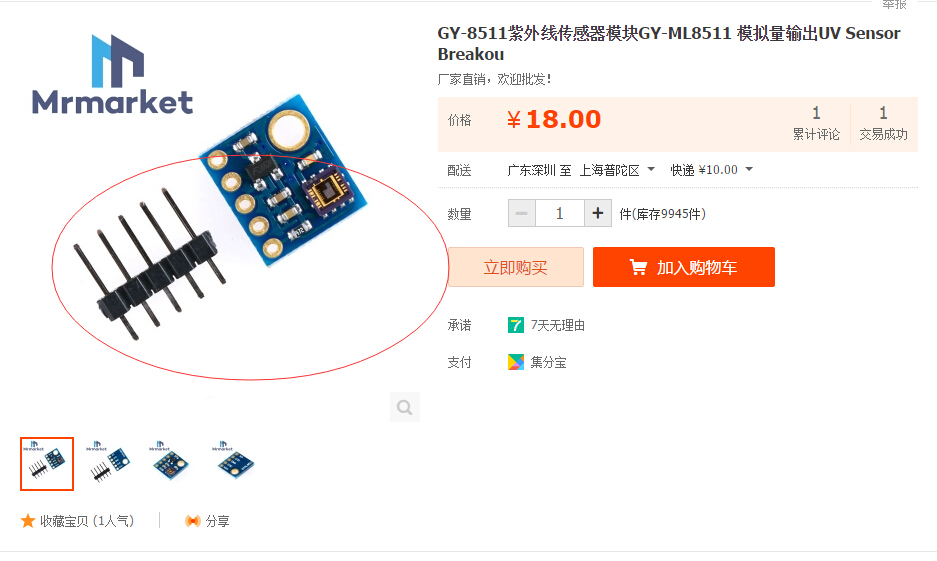Screen dimensions: 937x561
Task: Click the Mrmarket logo on the image
Action: [112, 74]
